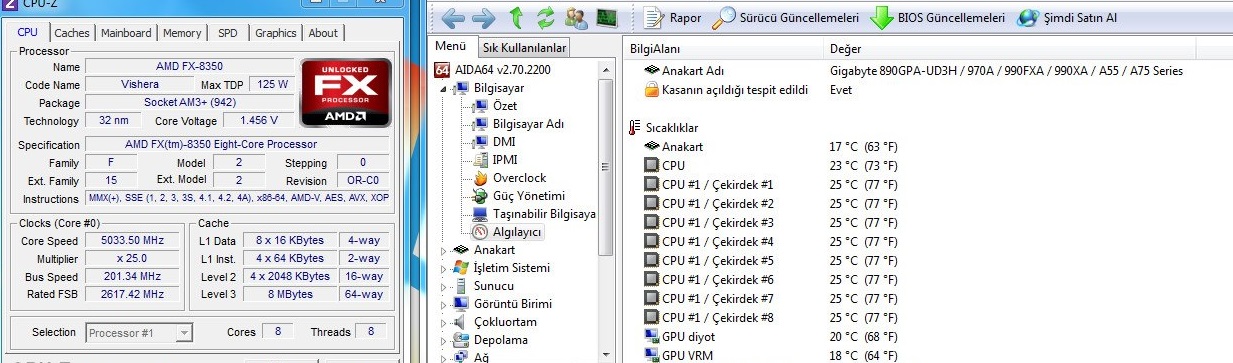
Task: Select Kasanın açıldığı tespit edildi row
Action: click(x=928, y=90)
